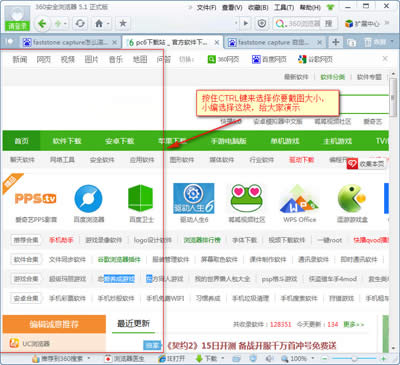400x365 pixels.
Task: Click the 更多>> link
Action: tap(354, 324)
